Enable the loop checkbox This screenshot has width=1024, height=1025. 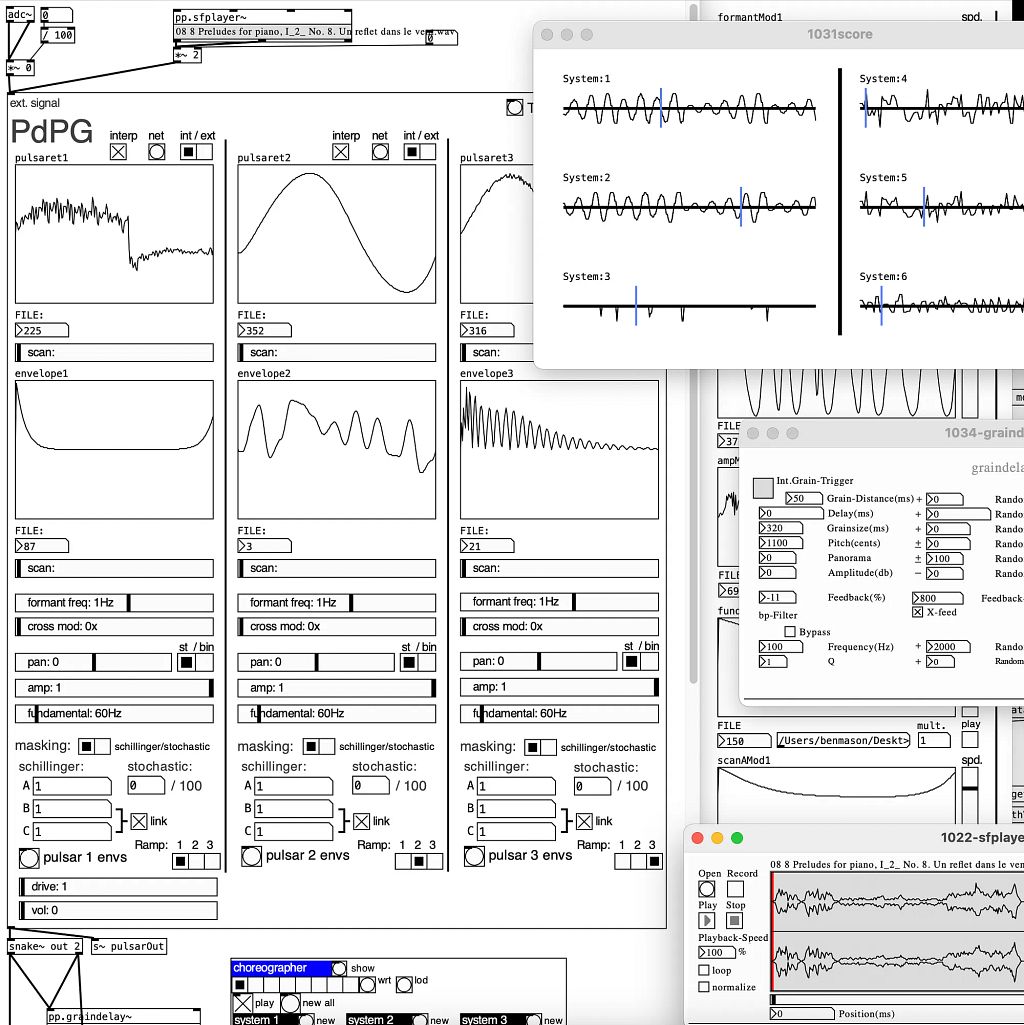pos(704,970)
